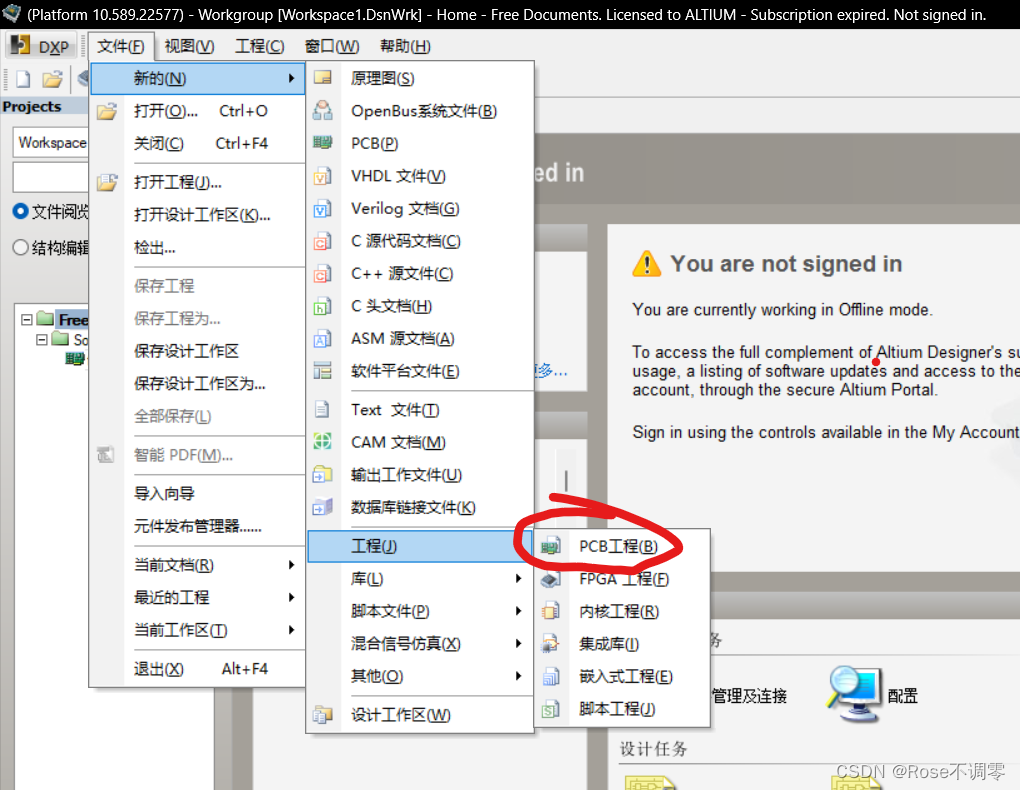Choose 保存设计工作区为 from the File menu
The height and width of the screenshot is (790, 1020).
pyautogui.click(x=197, y=384)
